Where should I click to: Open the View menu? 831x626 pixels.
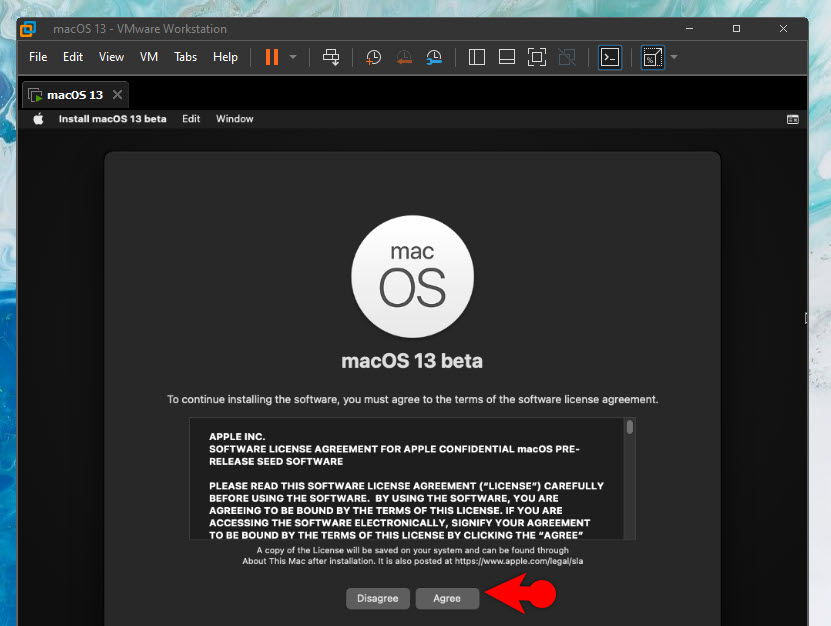(x=111, y=57)
